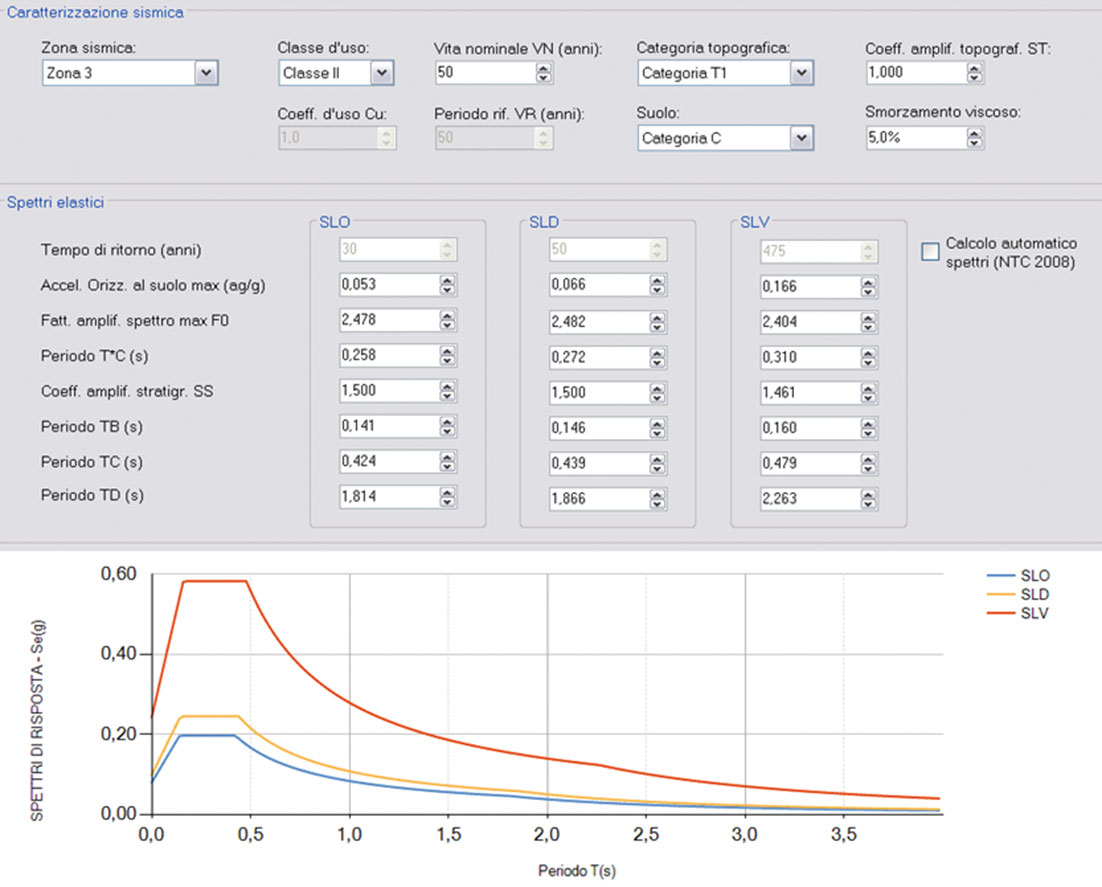The height and width of the screenshot is (887, 1102).
Task: Click the 'Spettri elastici' group title
Action: 56,202
